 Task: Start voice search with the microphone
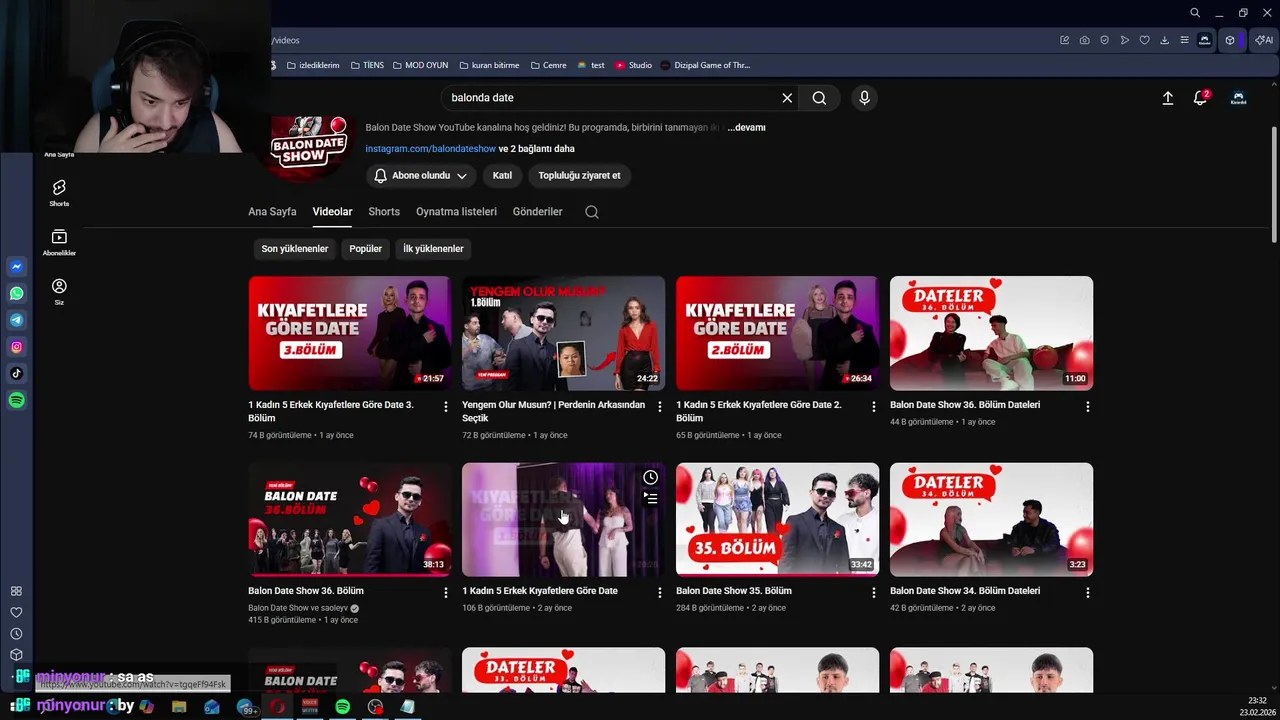(864, 98)
